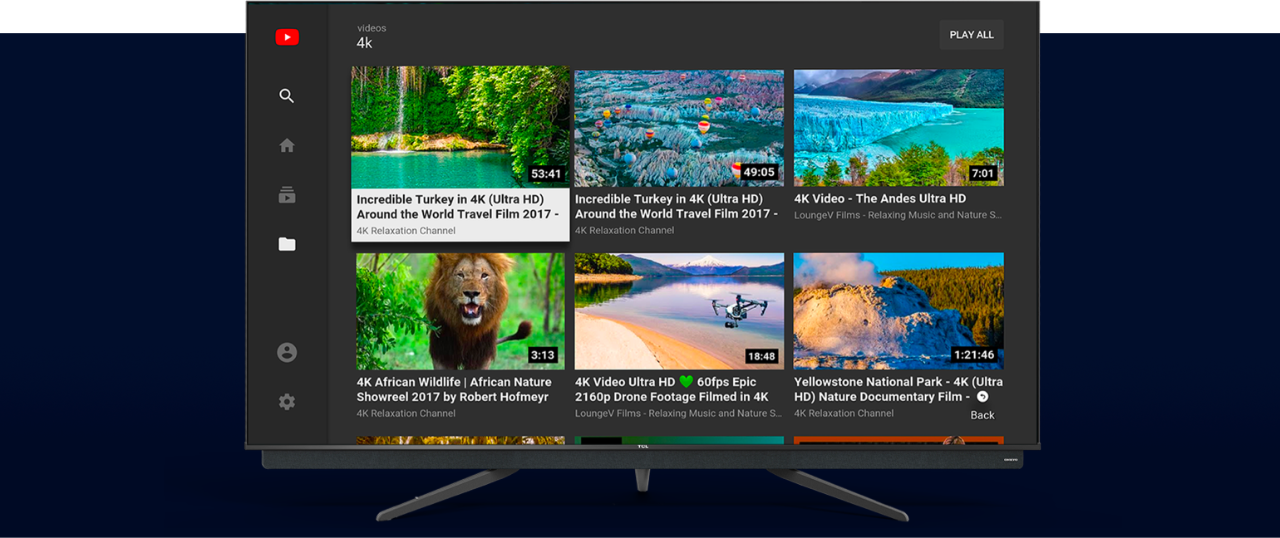This screenshot has height=538, width=1280.
Task: Select the Yellowstone geyser video thumbnail
Action: click(898, 310)
